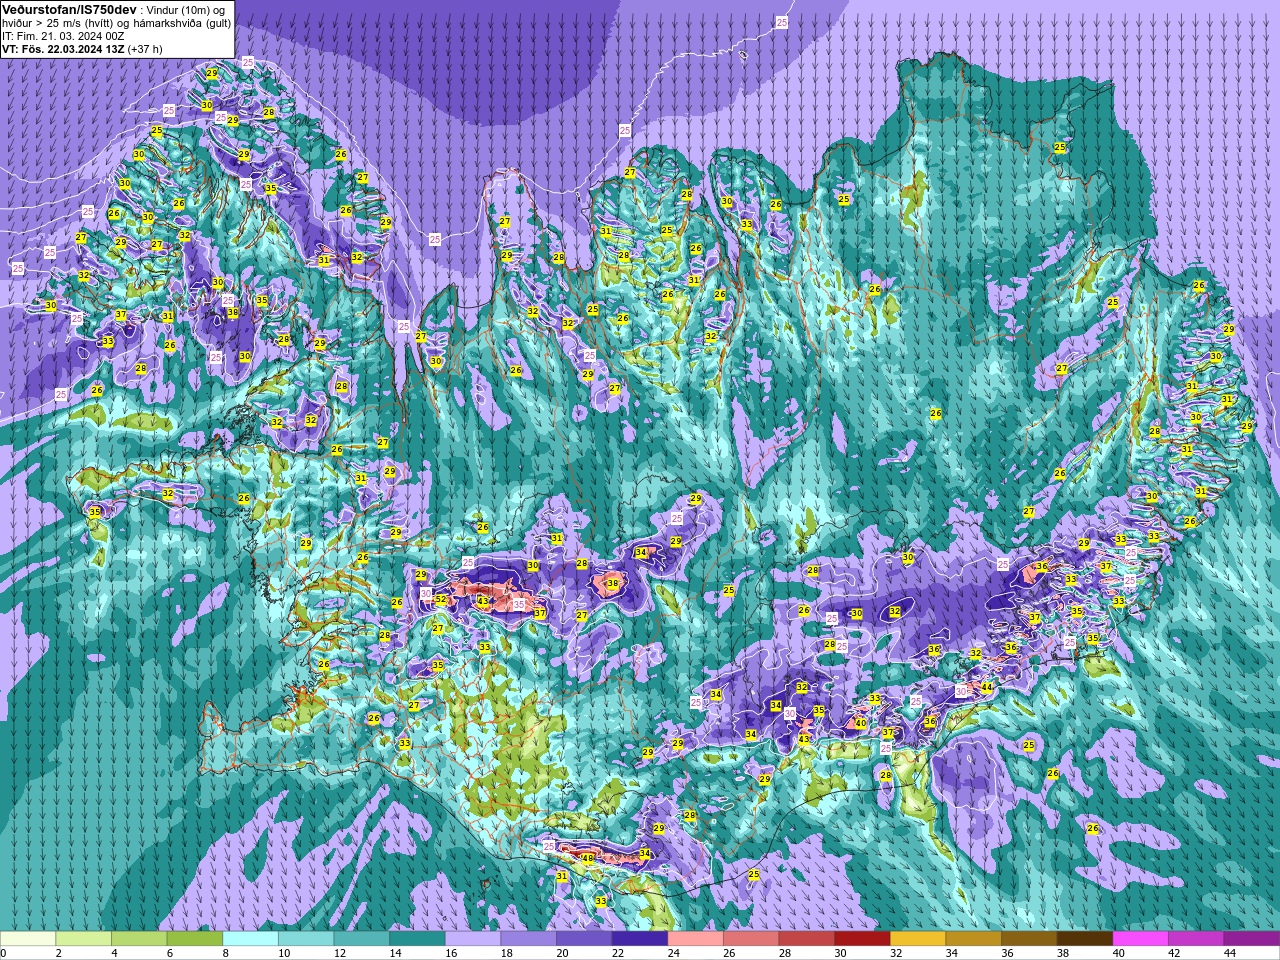Viewport: 1280px width, 960px height.
Task: Click legend tick label 32
Action: click(x=895, y=953)
